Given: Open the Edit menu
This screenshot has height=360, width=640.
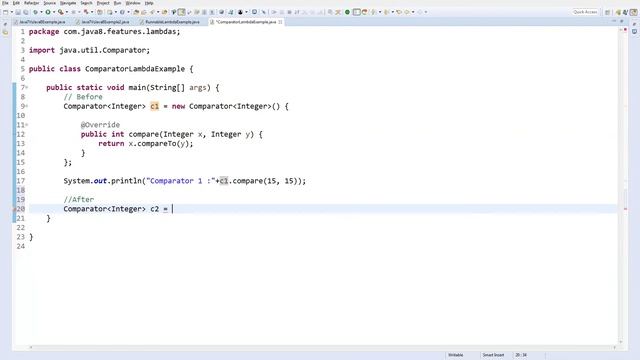Looking at the screenshot, I should [16, 3].
